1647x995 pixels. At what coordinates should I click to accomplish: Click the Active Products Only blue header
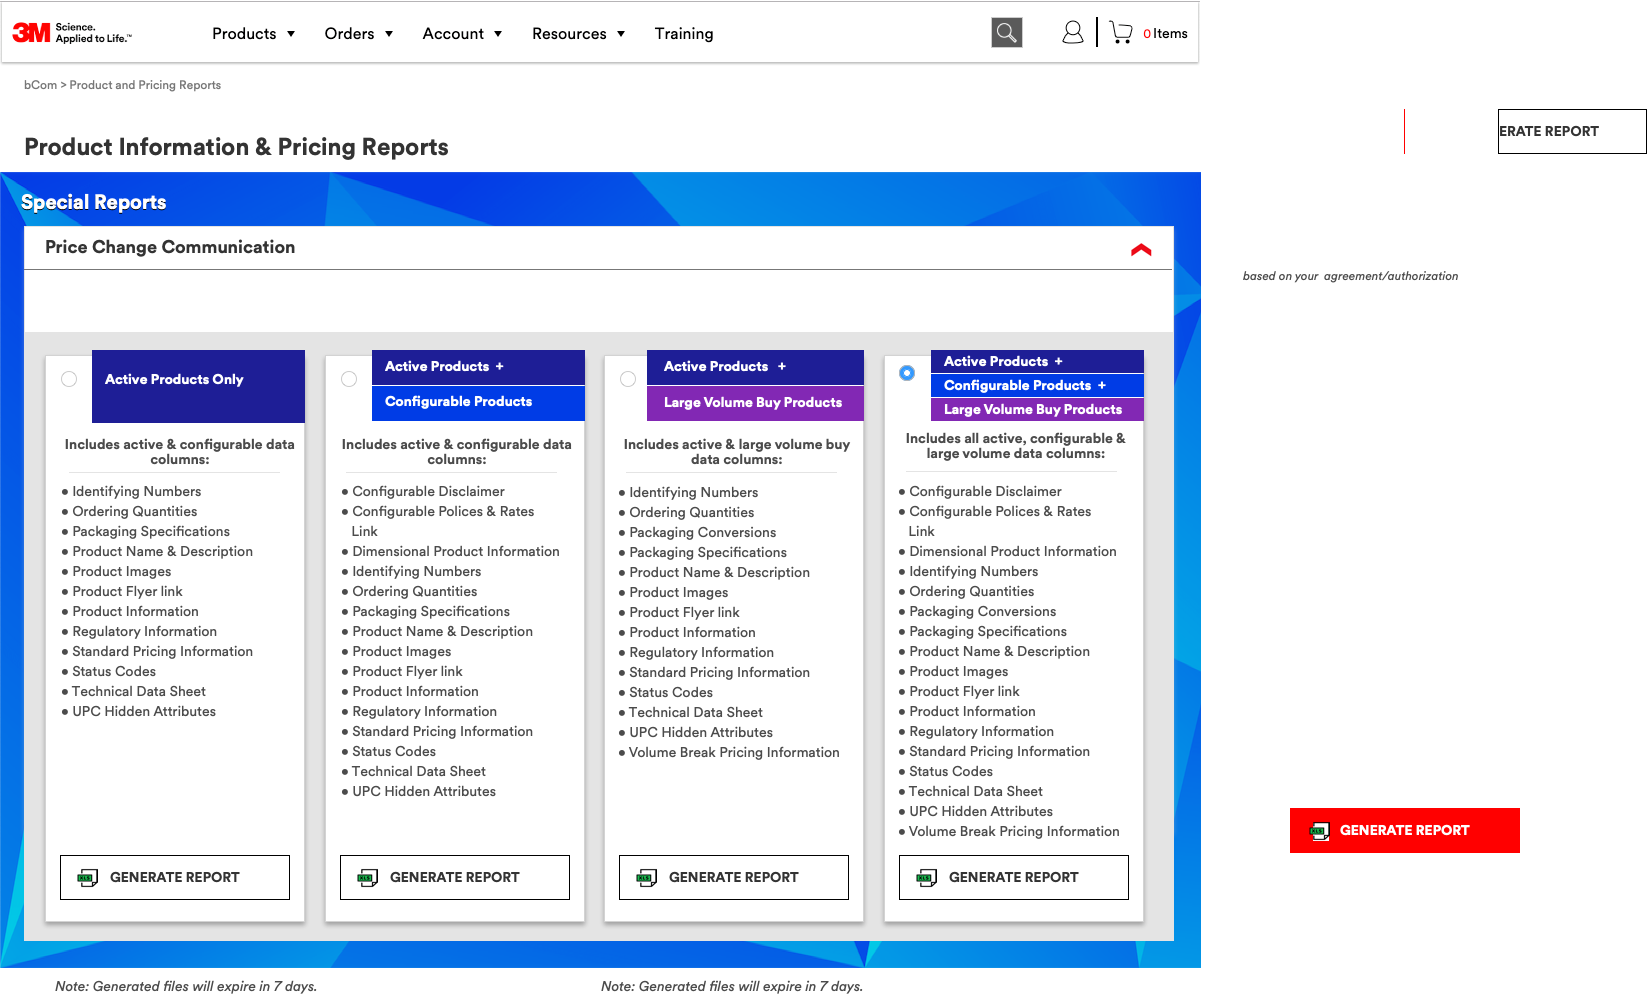pos(198,386)
